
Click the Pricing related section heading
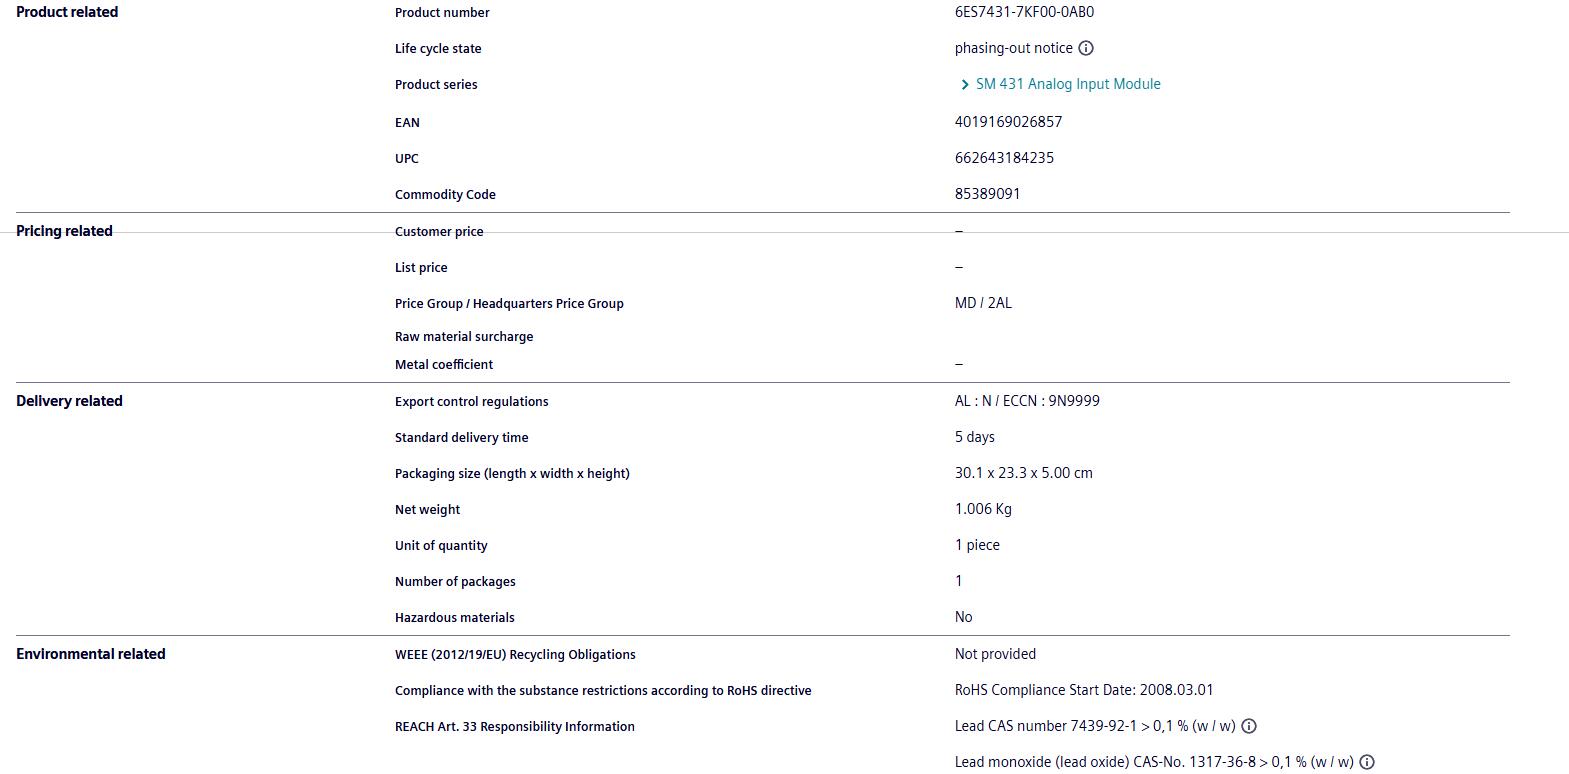coord(64,231)
